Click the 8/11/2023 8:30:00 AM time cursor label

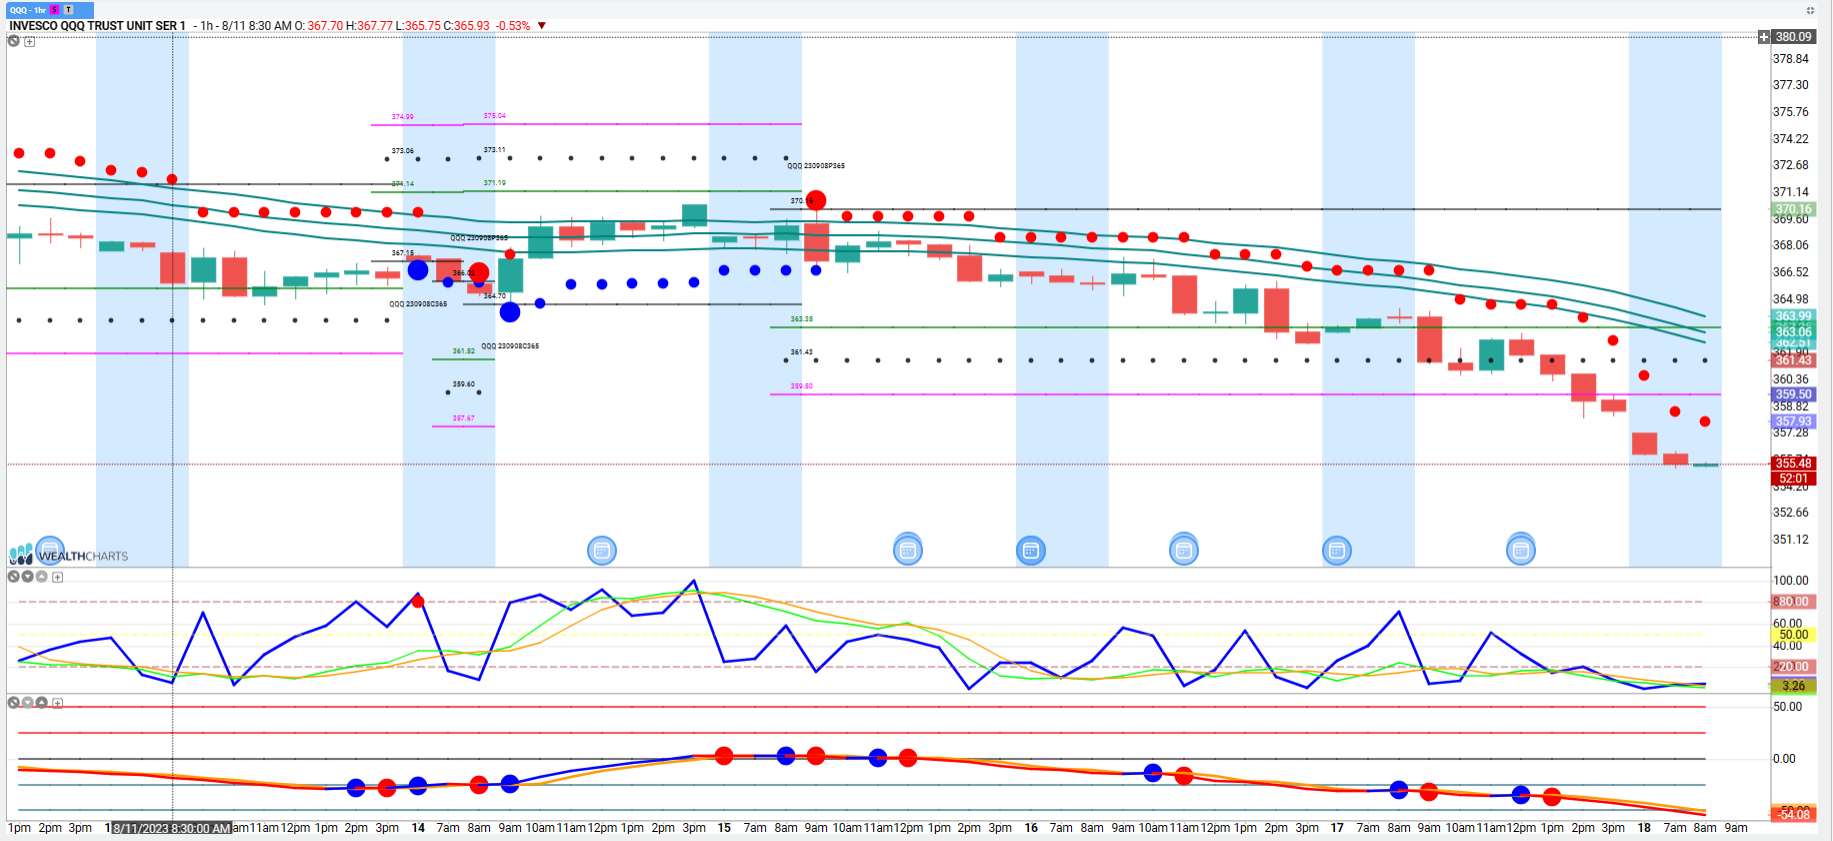(x=170, y=828)
